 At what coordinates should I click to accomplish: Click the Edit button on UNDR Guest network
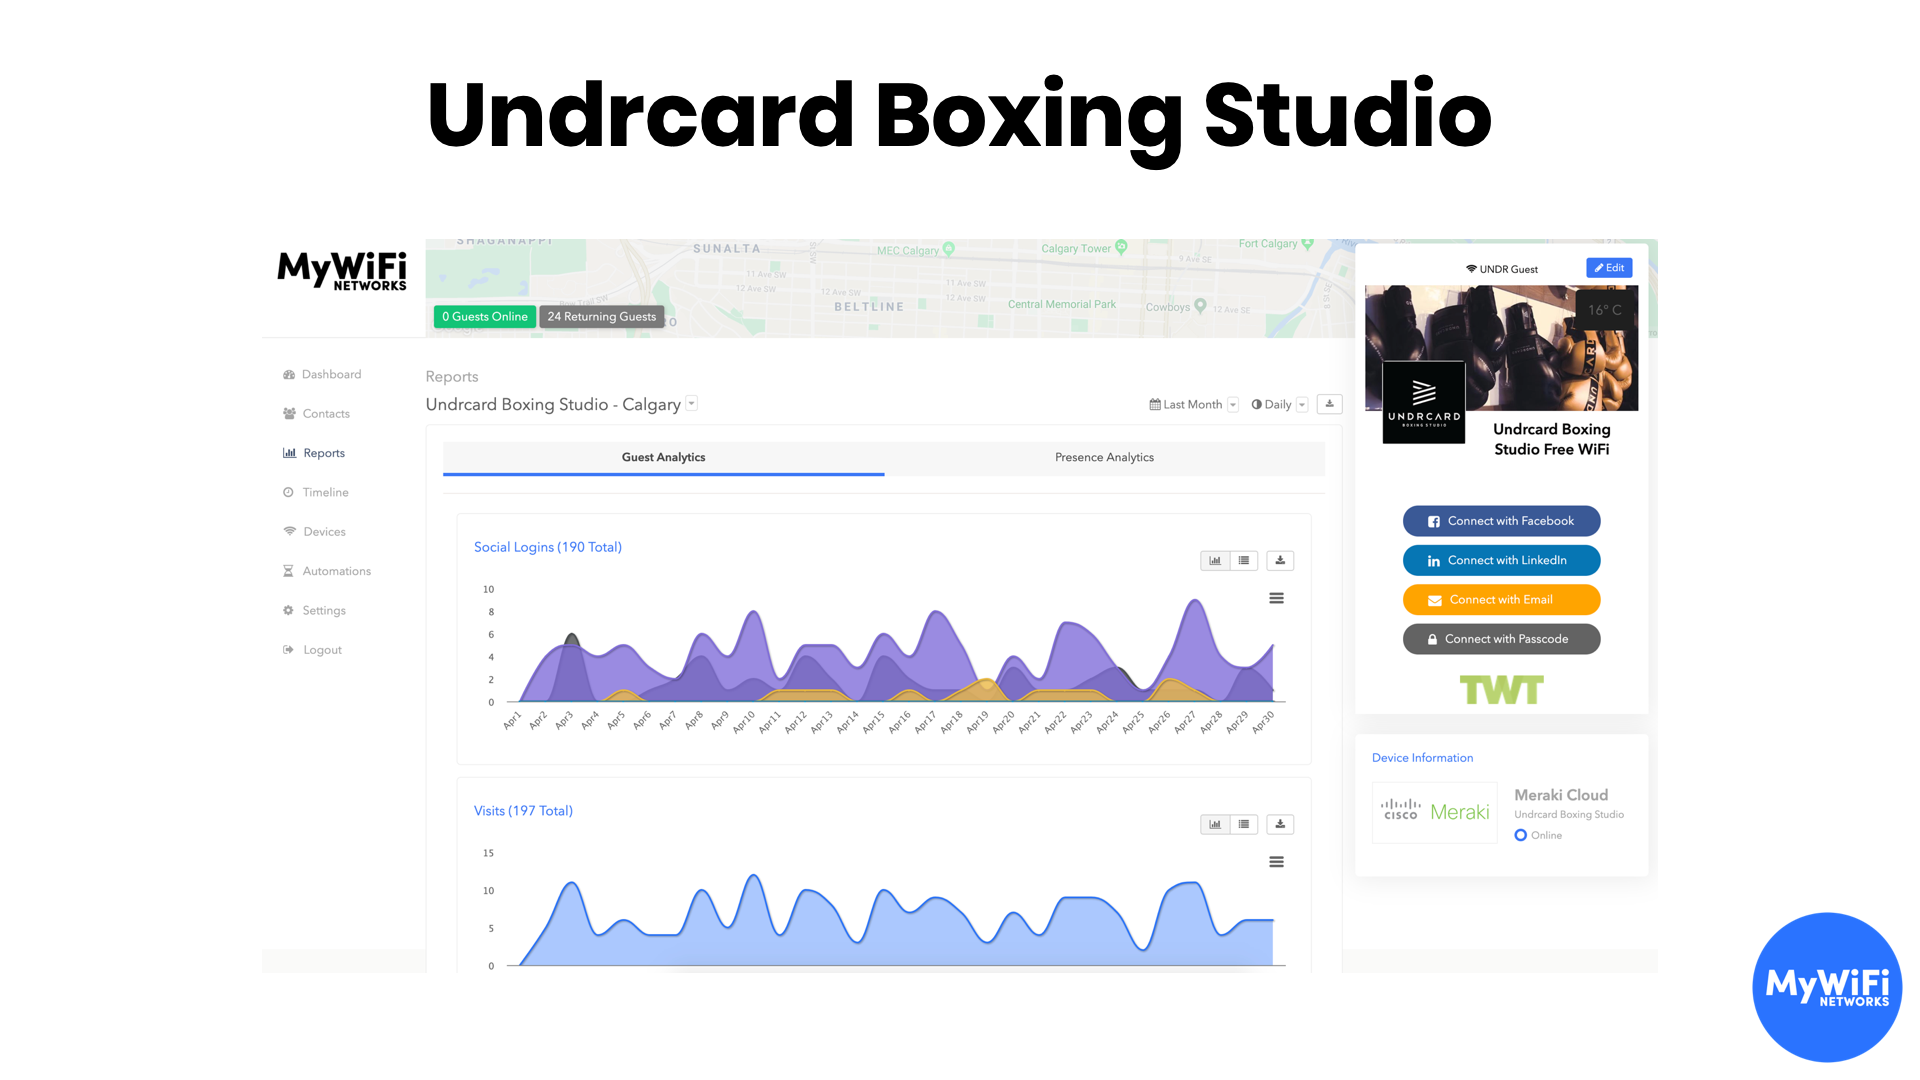click(1610, 268)
